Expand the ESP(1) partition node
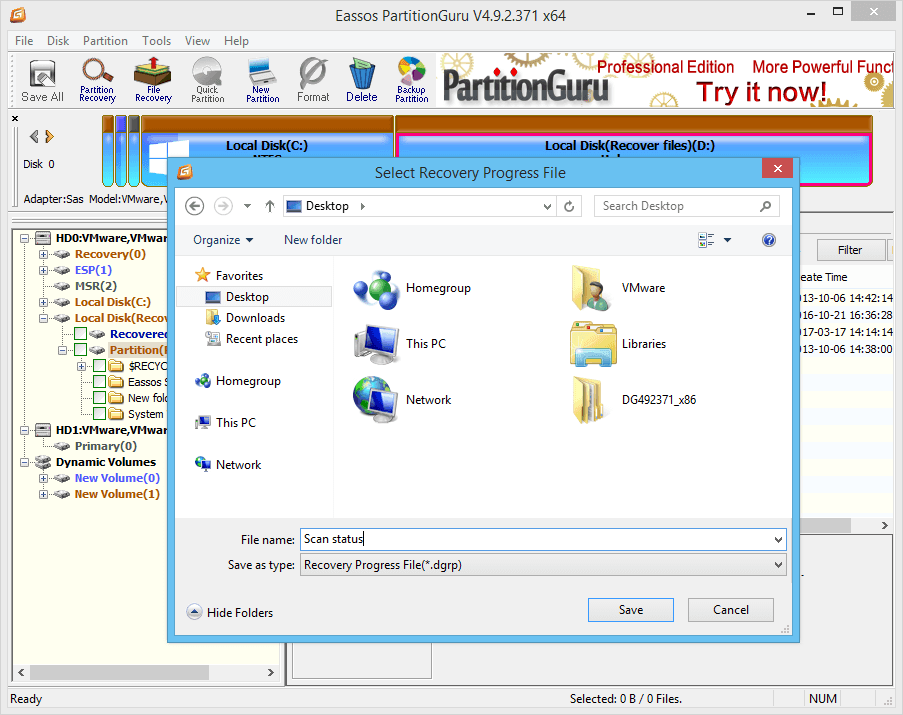The image size is (903, 715). coord(43,270)
